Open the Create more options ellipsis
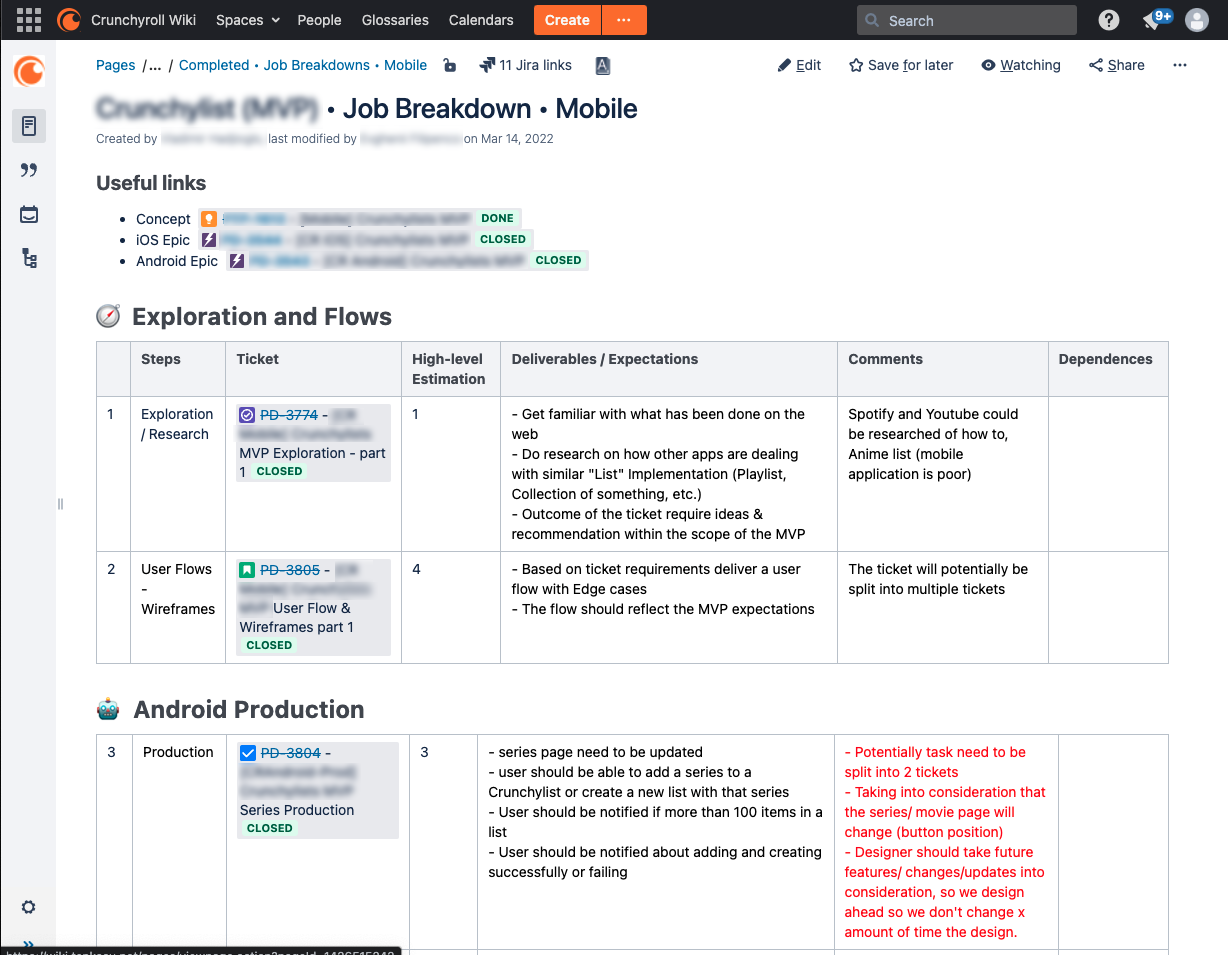Viewport: 1228px width, 955px height. tap(624, 20)
